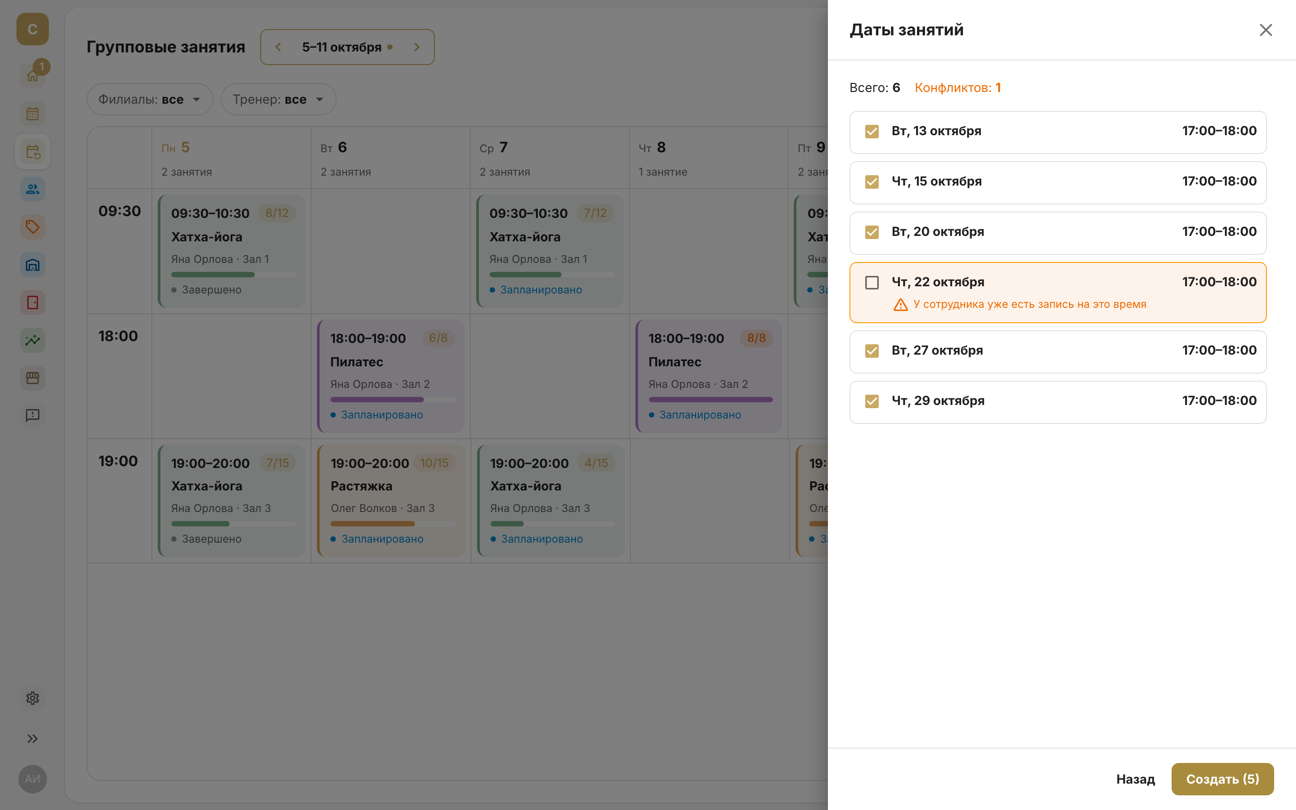Viewport: 1296px width, 810px height.
Task: Click the Назад button
Action: click(x=1135, y=779)
